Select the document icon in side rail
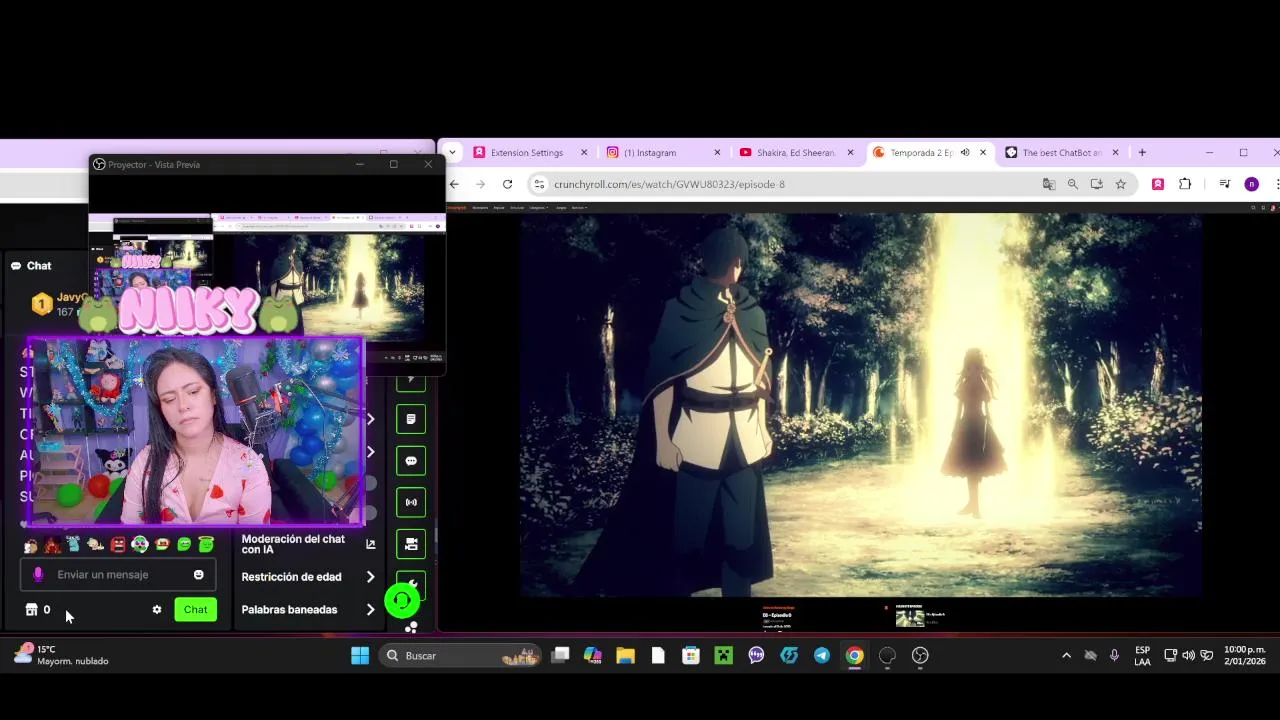The height and width of the screenshot is (720, 1280). click(x=411, y=419)
